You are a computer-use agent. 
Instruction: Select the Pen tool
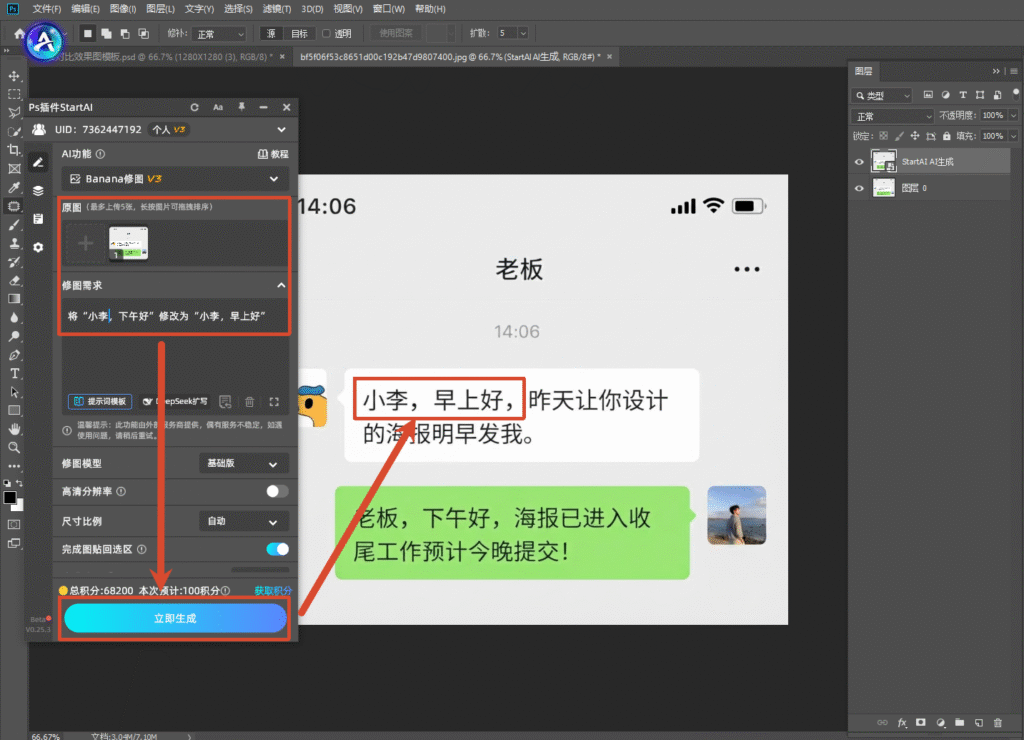[14, 355]
